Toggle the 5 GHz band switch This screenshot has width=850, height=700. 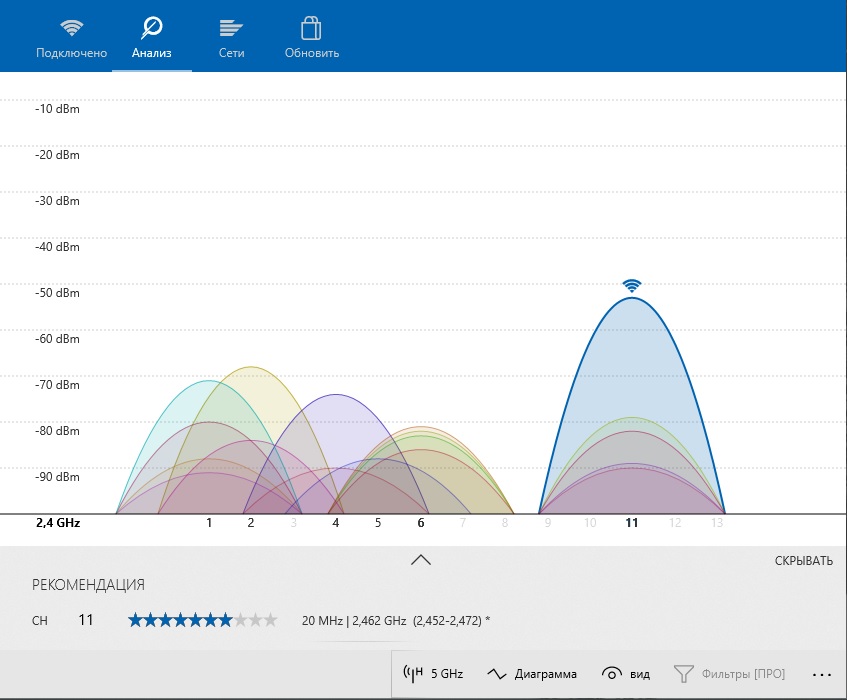[433, 674]
